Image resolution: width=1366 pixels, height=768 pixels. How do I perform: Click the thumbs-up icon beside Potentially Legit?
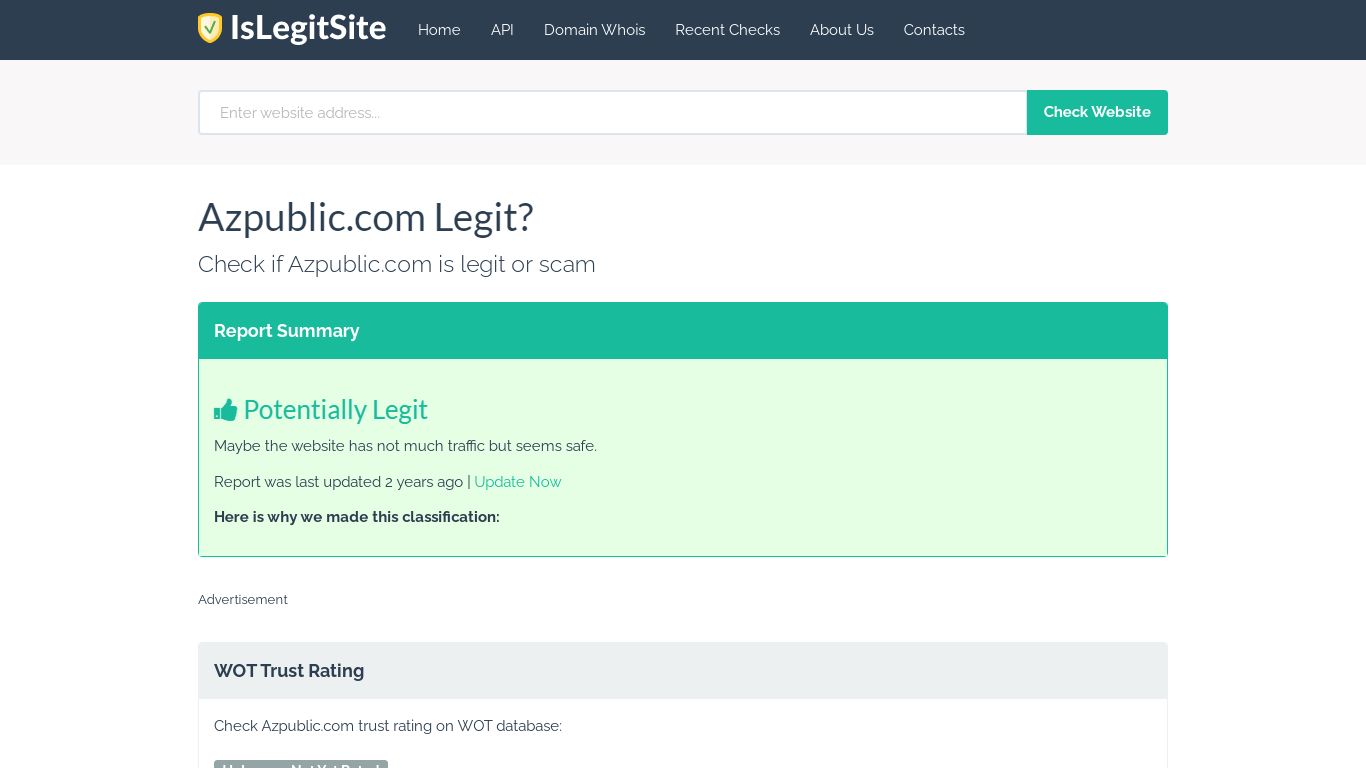pos(225,410)
